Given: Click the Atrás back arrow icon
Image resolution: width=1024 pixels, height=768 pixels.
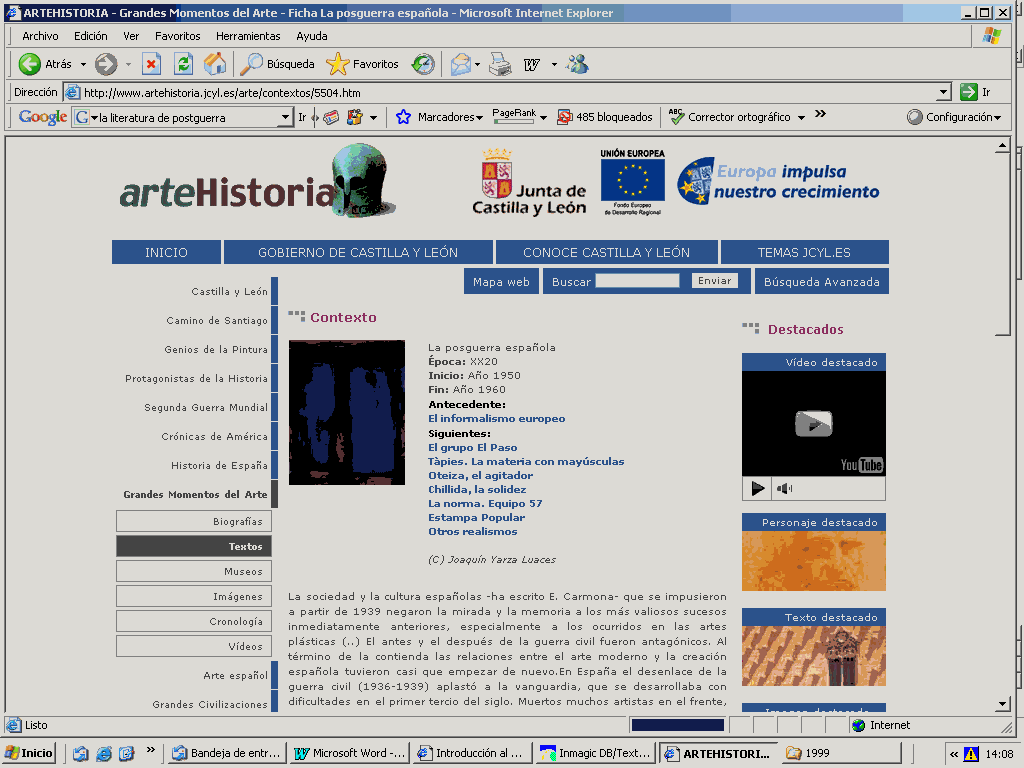Looking at the screenshot, I should (x=29, y=64).
